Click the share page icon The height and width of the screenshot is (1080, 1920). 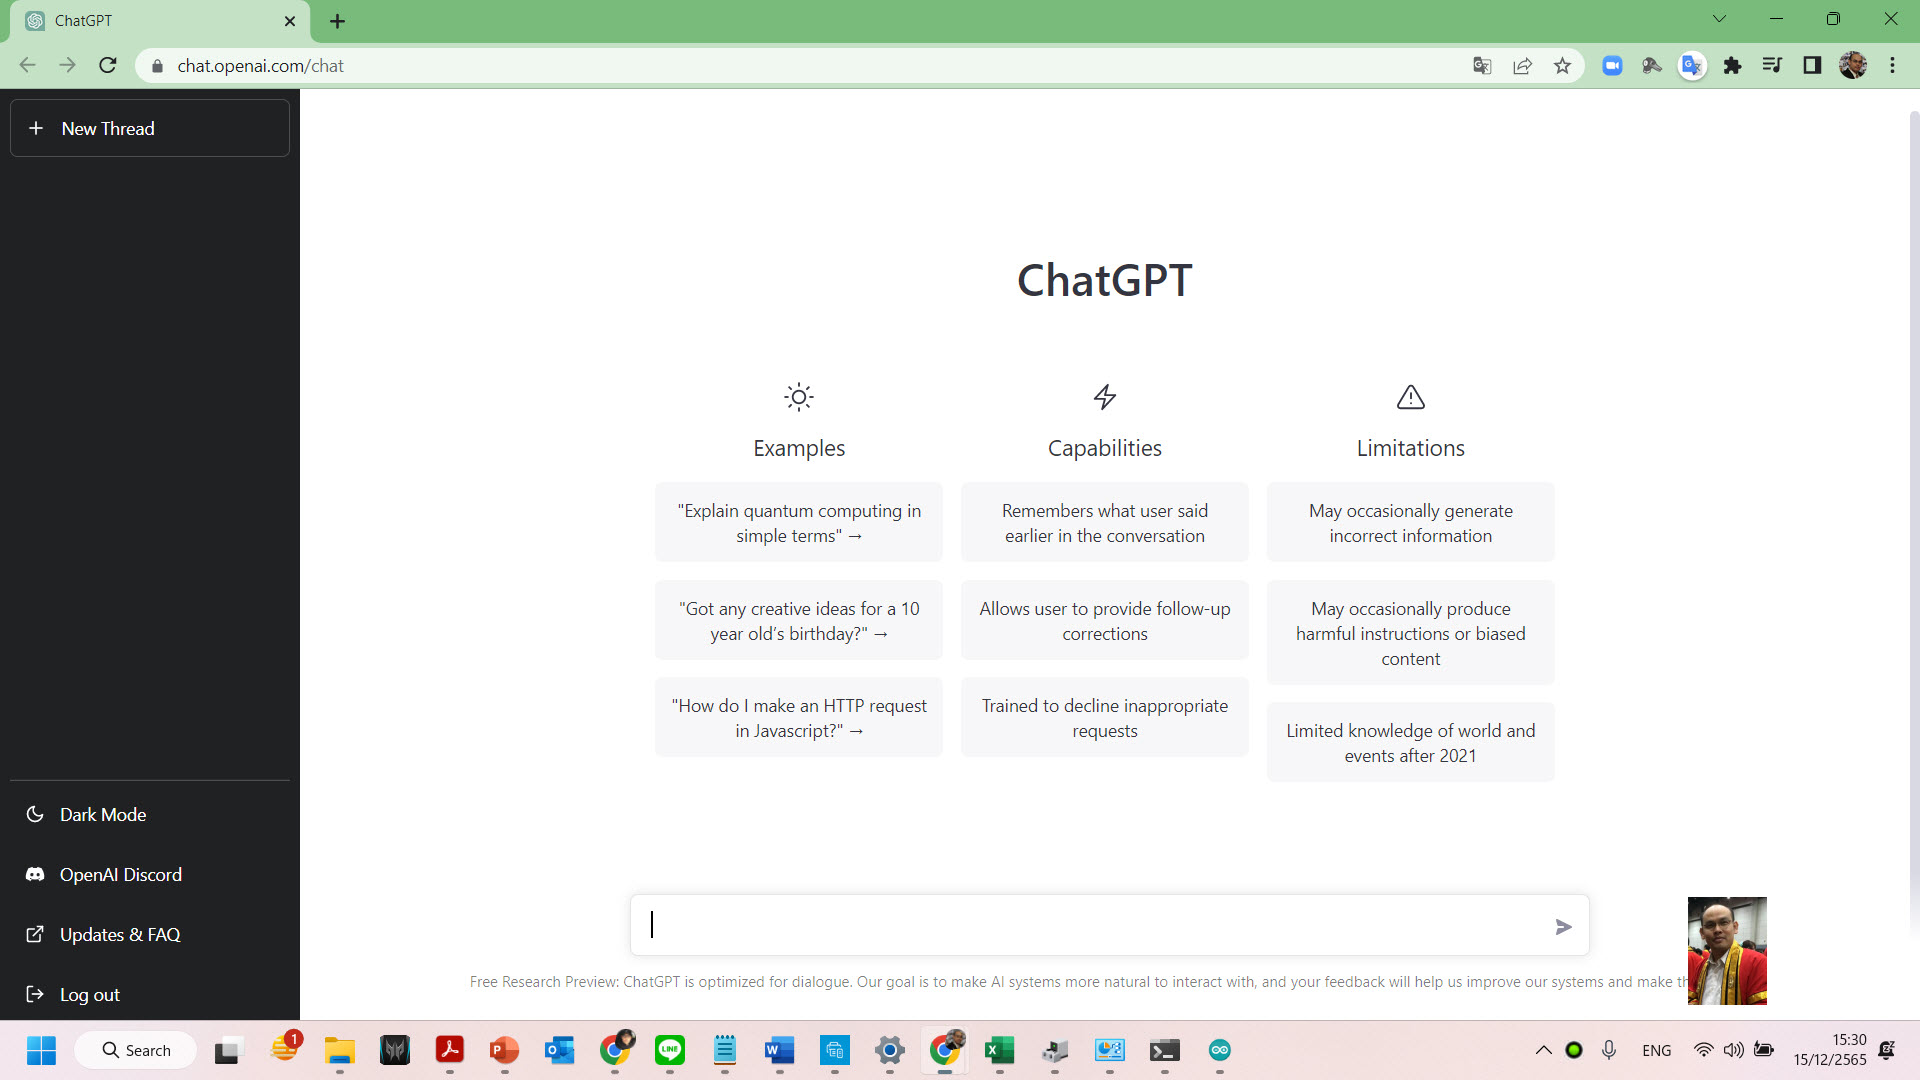point(1522,66)
